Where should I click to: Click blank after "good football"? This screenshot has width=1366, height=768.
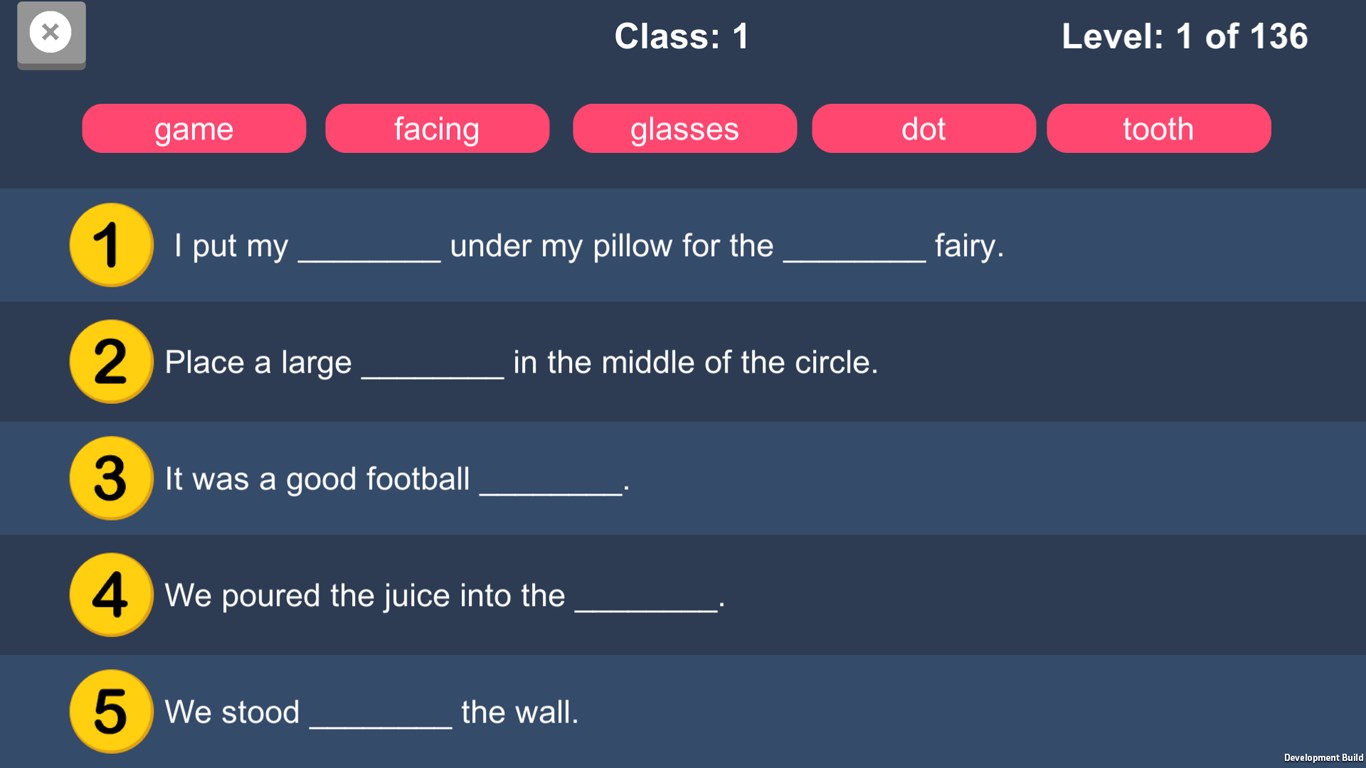click(x=551, y=482)
